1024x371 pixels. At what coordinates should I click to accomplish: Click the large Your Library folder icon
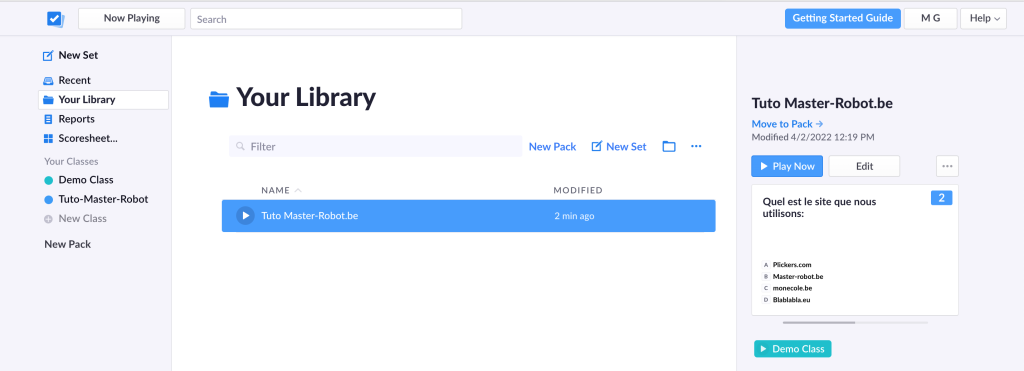(x=219, y=99)
